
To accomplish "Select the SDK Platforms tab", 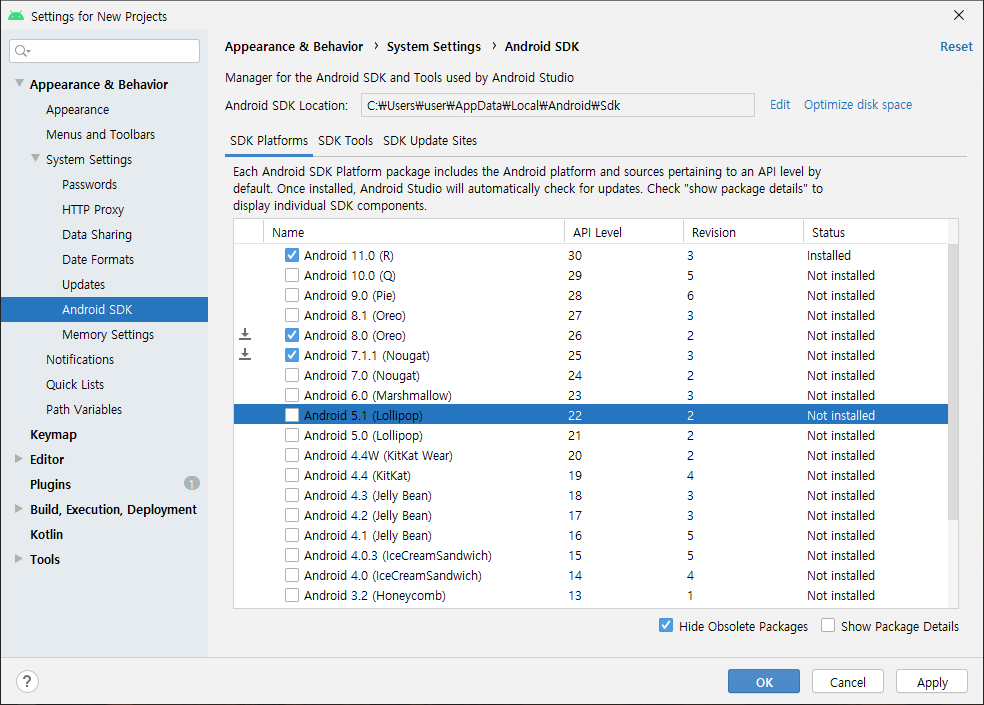I will coord(269,141).
